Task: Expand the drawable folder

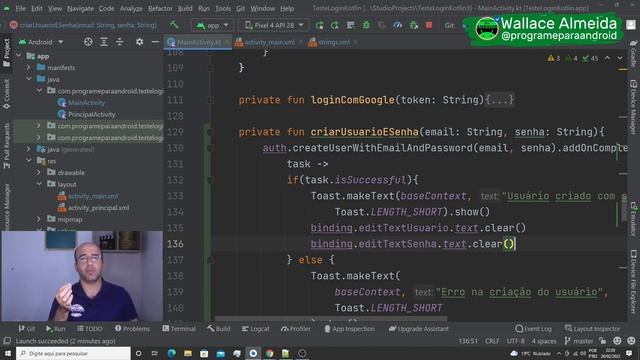Action: [39, 172]
